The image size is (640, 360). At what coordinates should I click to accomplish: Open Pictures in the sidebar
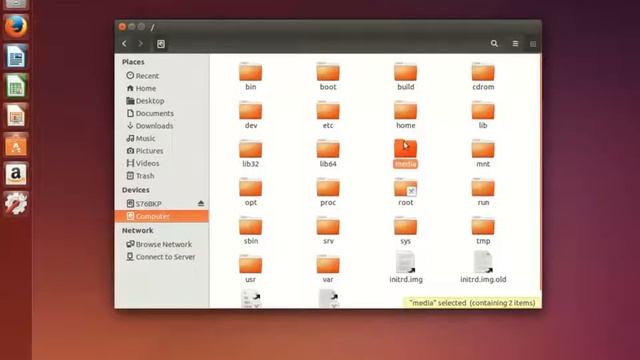coord(145,151)
